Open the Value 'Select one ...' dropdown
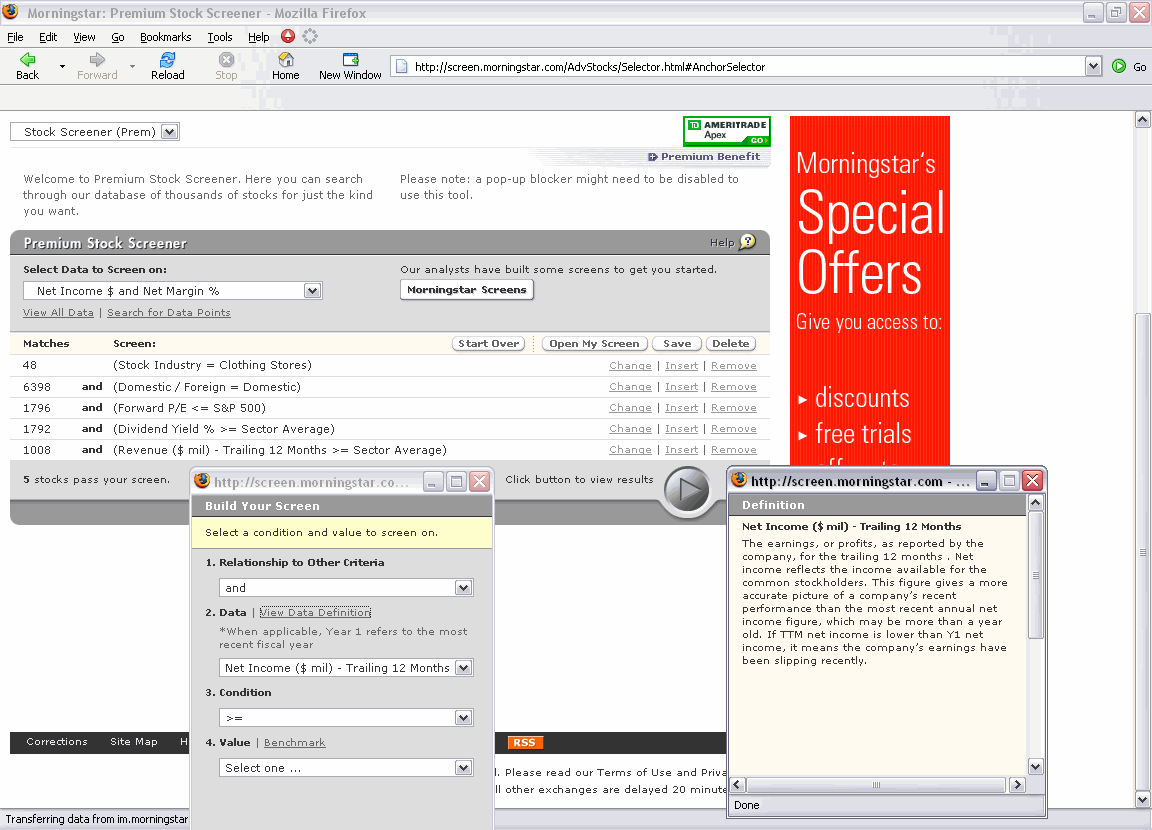Image resolution: width=1152 pixels, height=830 pixels. click(x=462, y=768)
